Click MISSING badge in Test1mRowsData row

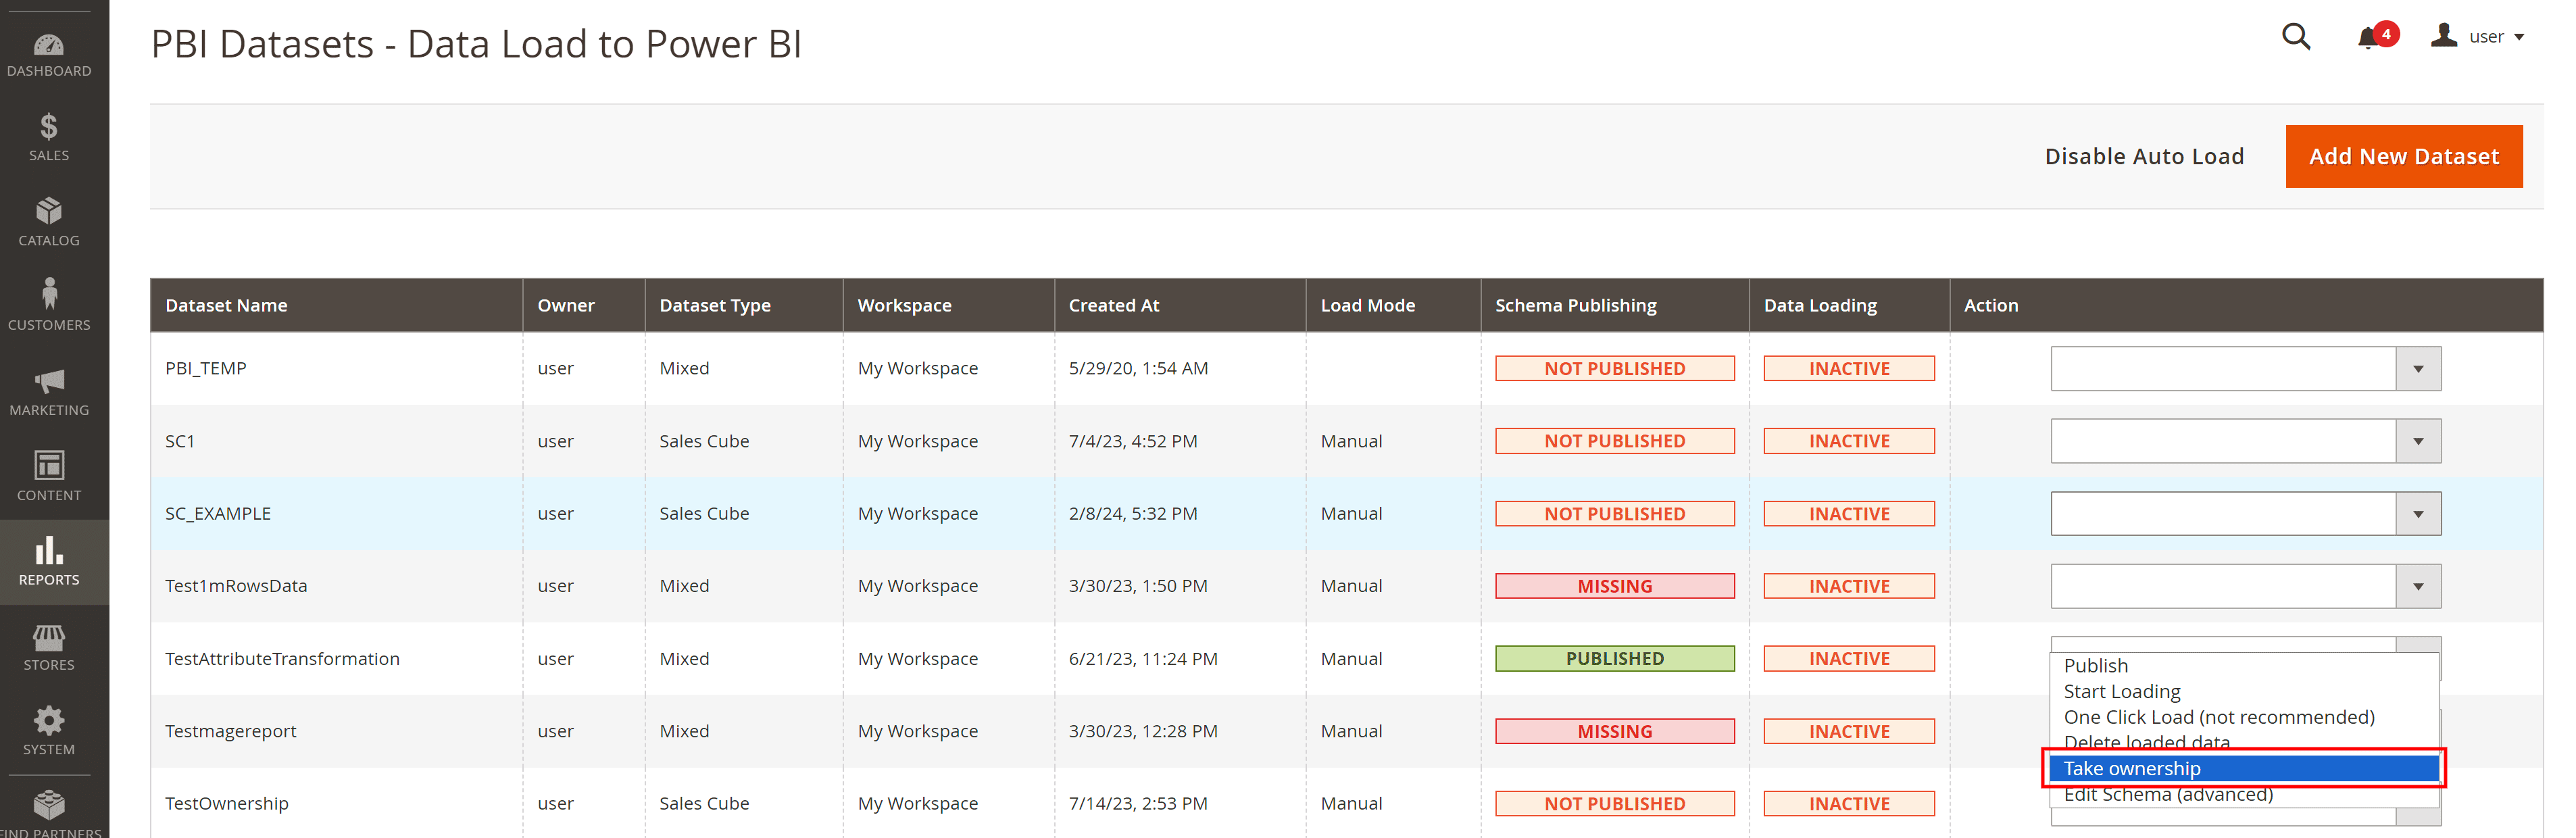[1615, 586]
